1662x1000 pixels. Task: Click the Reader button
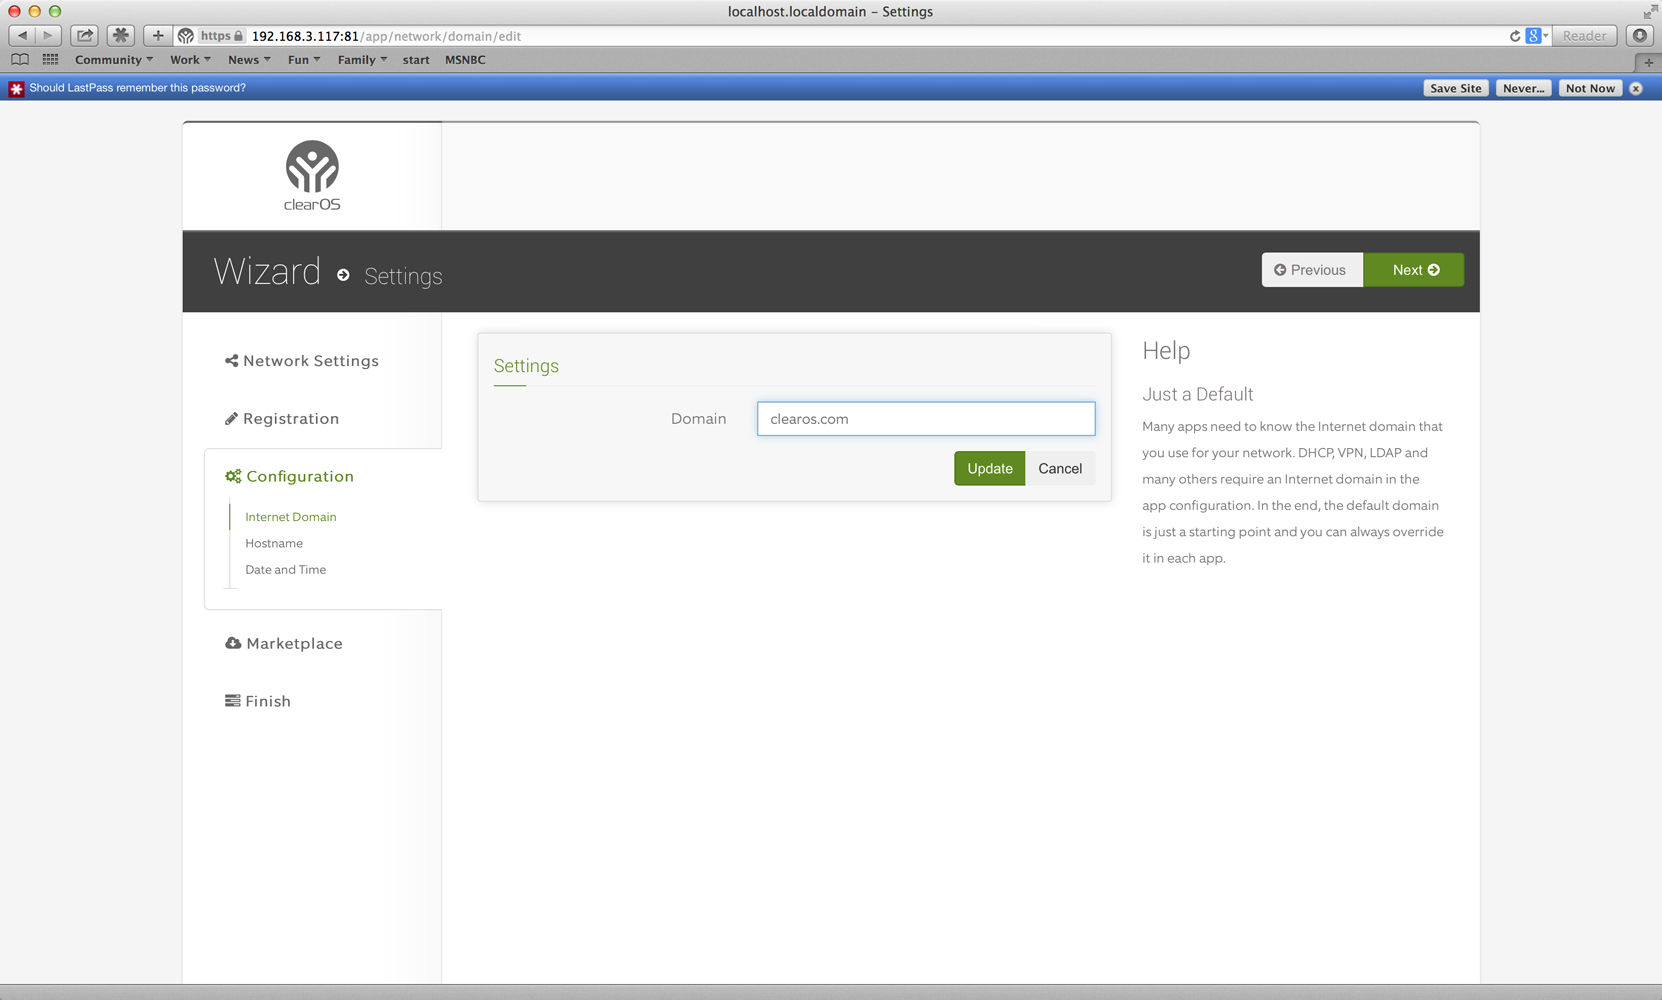[x=1584, y=35]
